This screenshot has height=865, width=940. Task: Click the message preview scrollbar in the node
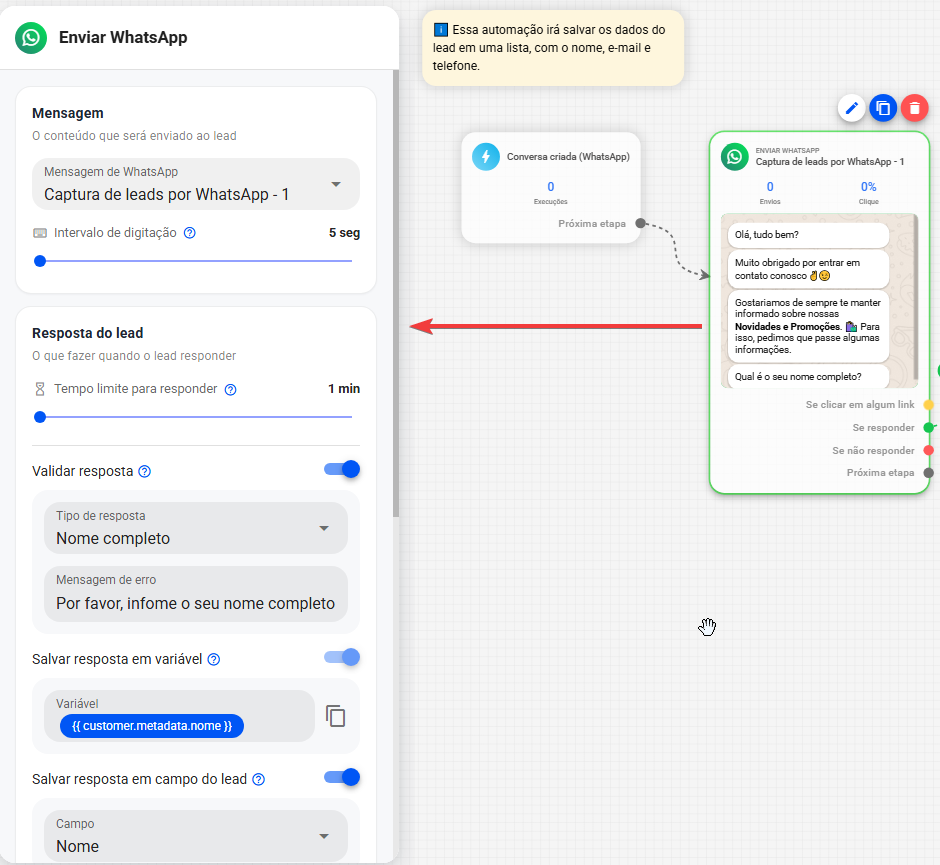tap(915, 297)
